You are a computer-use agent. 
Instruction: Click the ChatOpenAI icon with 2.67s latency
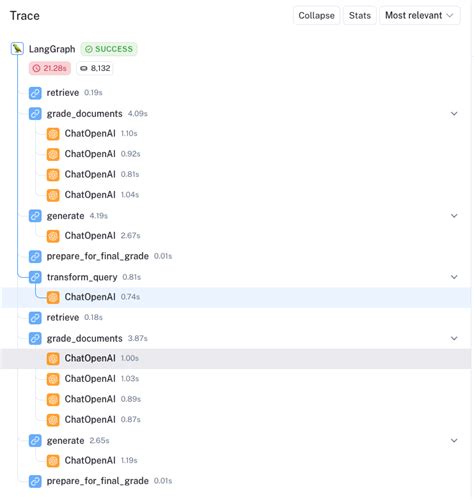(x=53, y=236)
